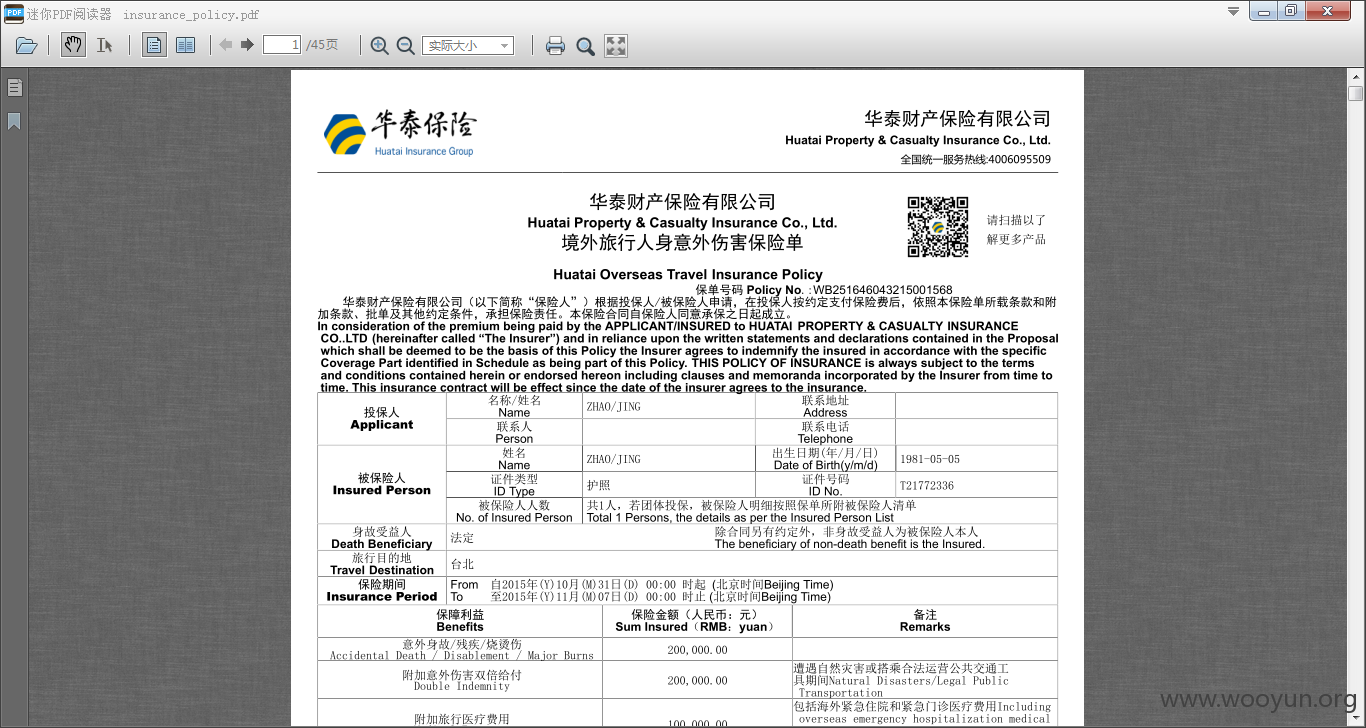
Task: Click 'Total 1 Persons' insured list text
Action: coord(740,517)
